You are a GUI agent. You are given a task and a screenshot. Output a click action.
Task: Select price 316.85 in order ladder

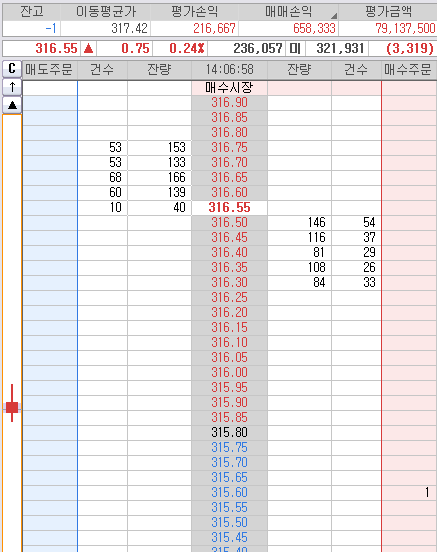(x=229, y=118)
